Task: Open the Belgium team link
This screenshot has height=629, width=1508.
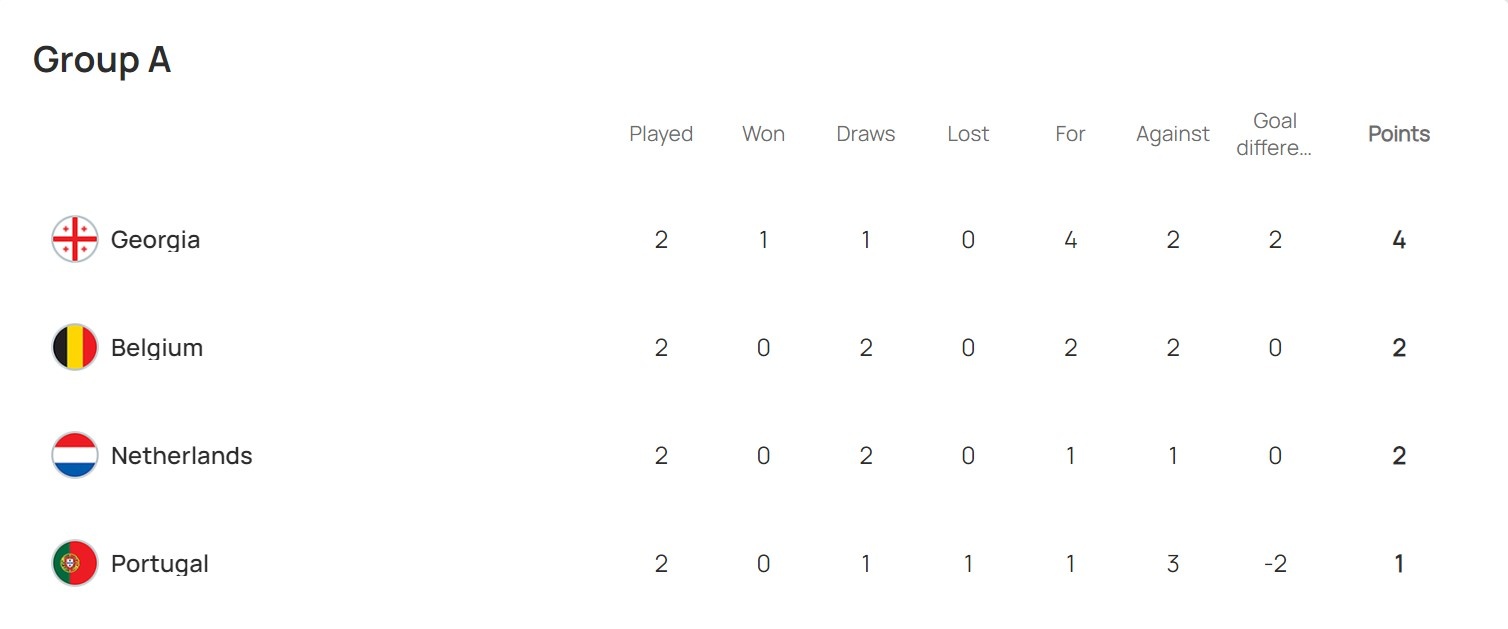Action: [157, 348]
